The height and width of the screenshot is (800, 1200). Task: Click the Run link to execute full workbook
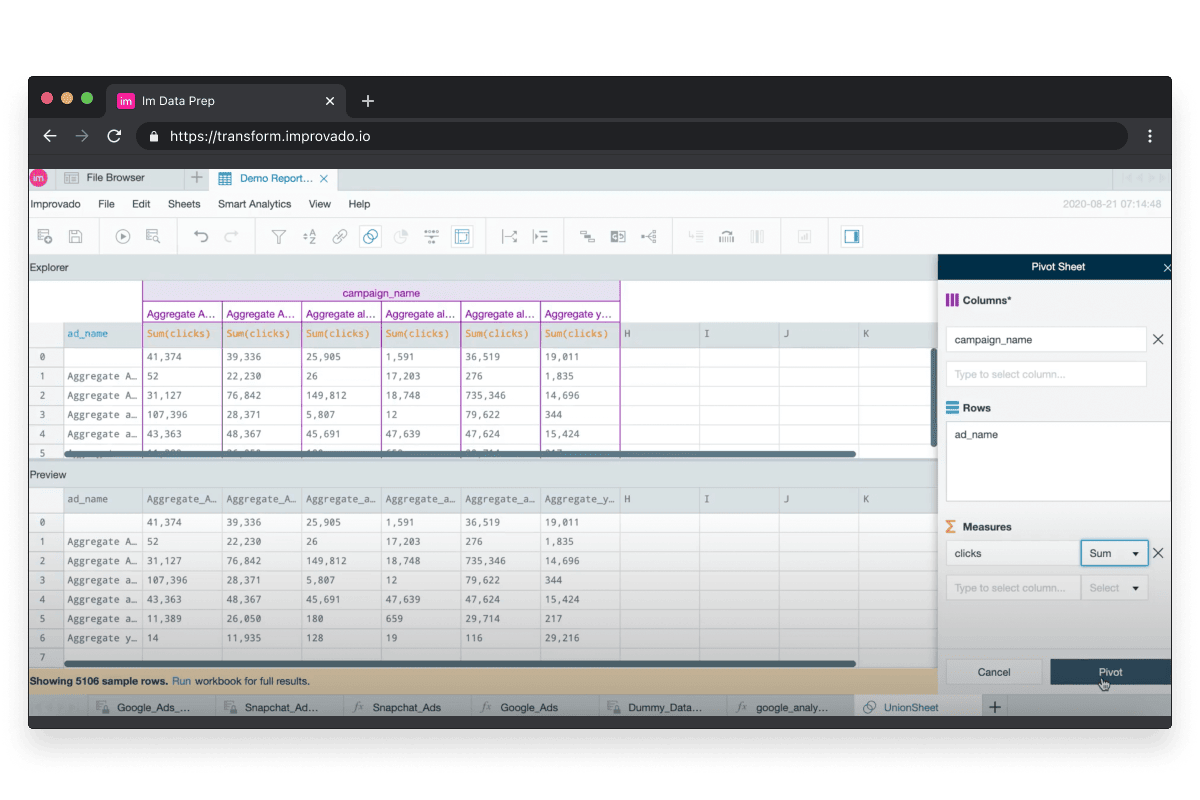pos(181,680)
